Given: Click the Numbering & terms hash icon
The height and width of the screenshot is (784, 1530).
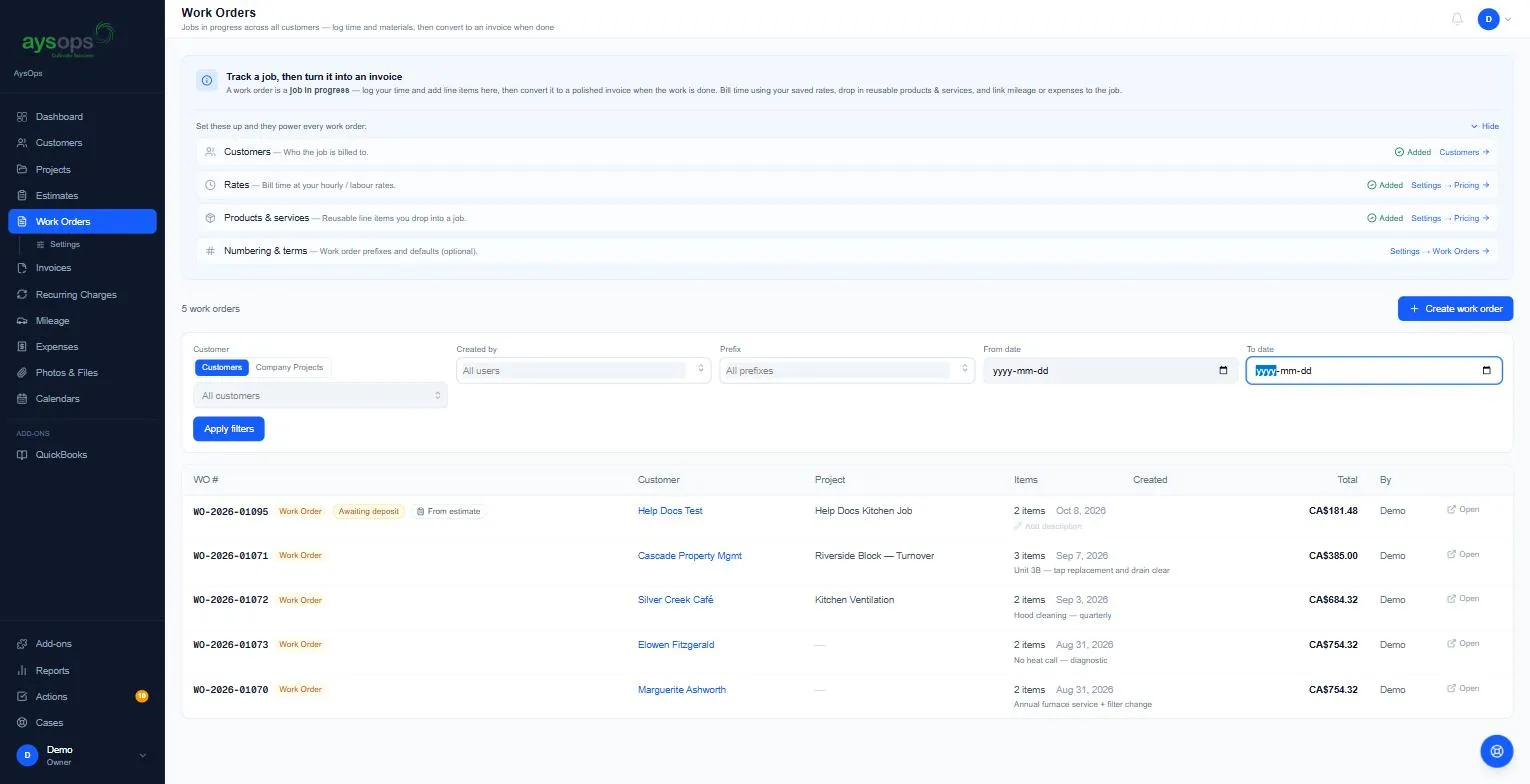Looking at the screenshot, I should [x=210, y=251].
